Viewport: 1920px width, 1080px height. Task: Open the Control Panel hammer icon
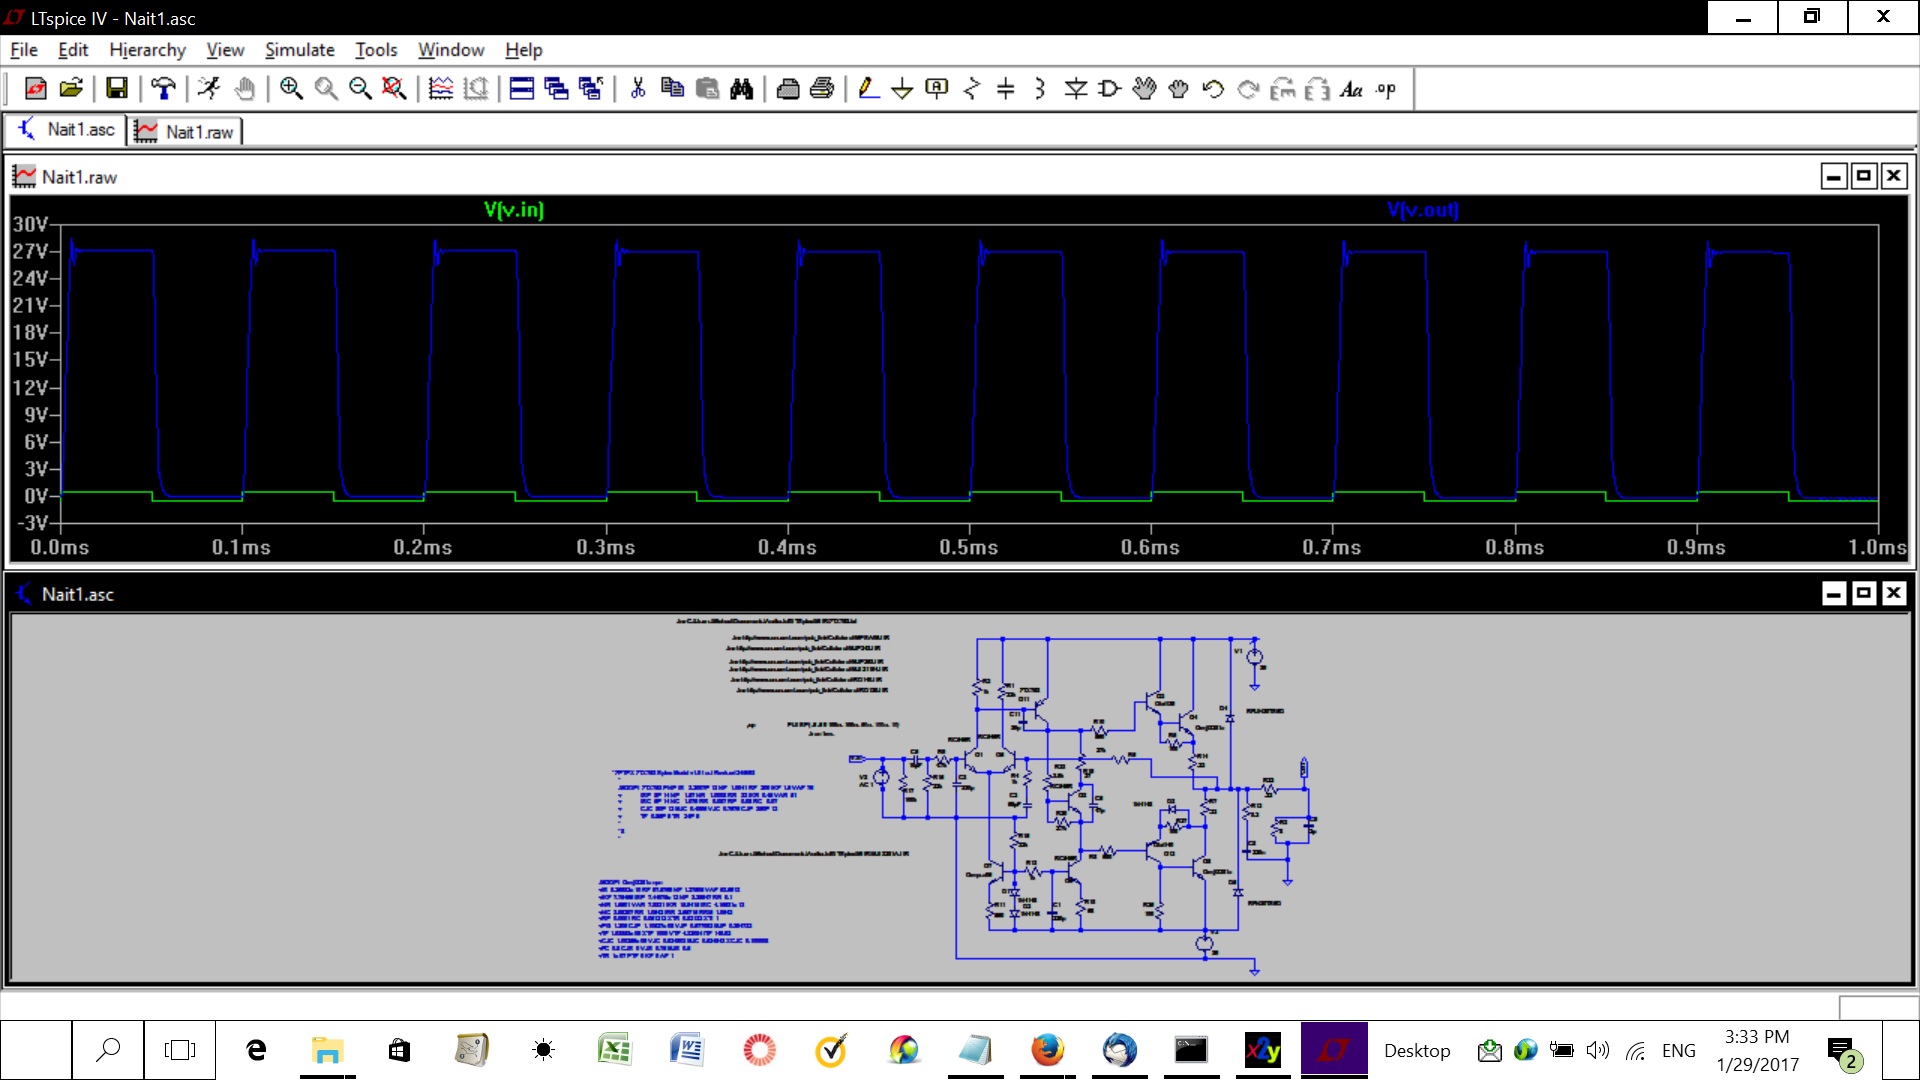point(163,89)
